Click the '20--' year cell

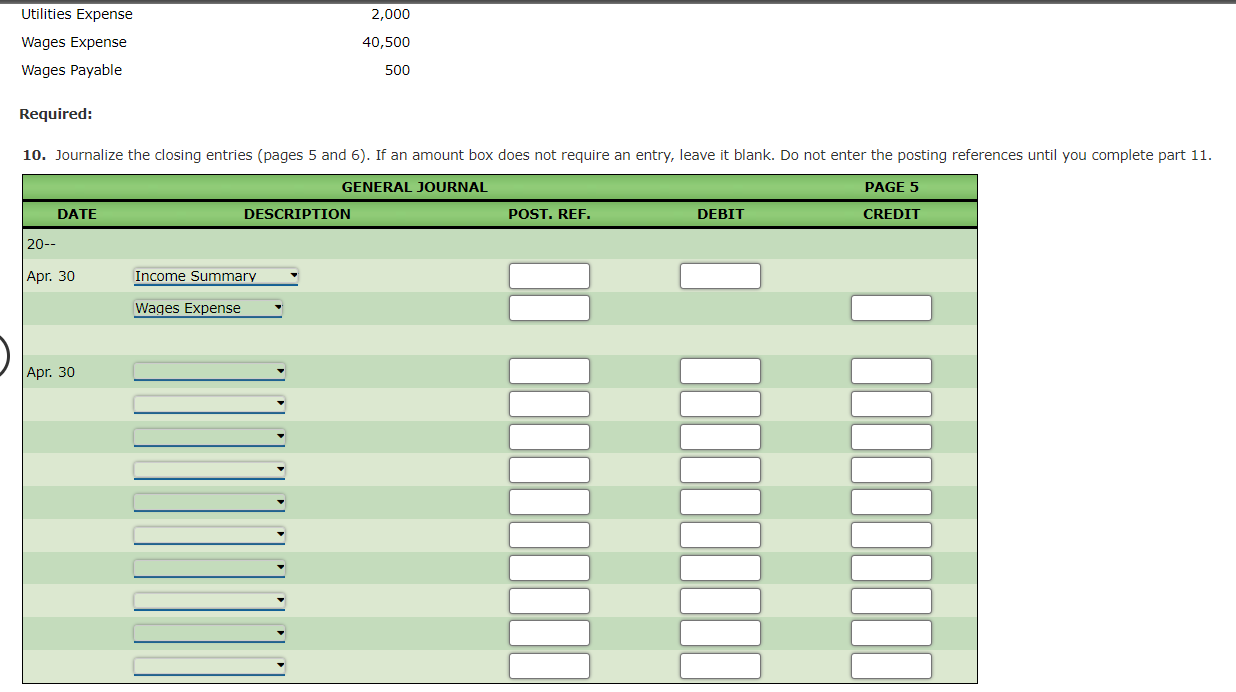click(x=43, y=244)
